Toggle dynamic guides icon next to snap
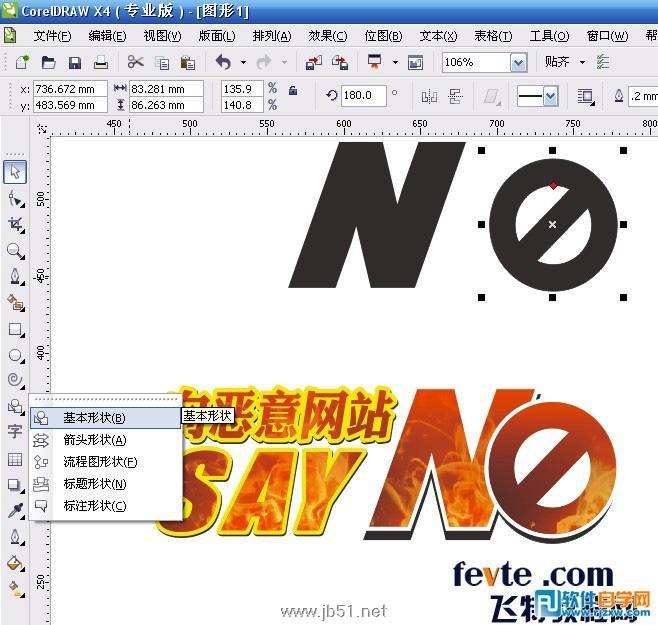This screenshot has width=658, height=625. [x=603, y=62]
